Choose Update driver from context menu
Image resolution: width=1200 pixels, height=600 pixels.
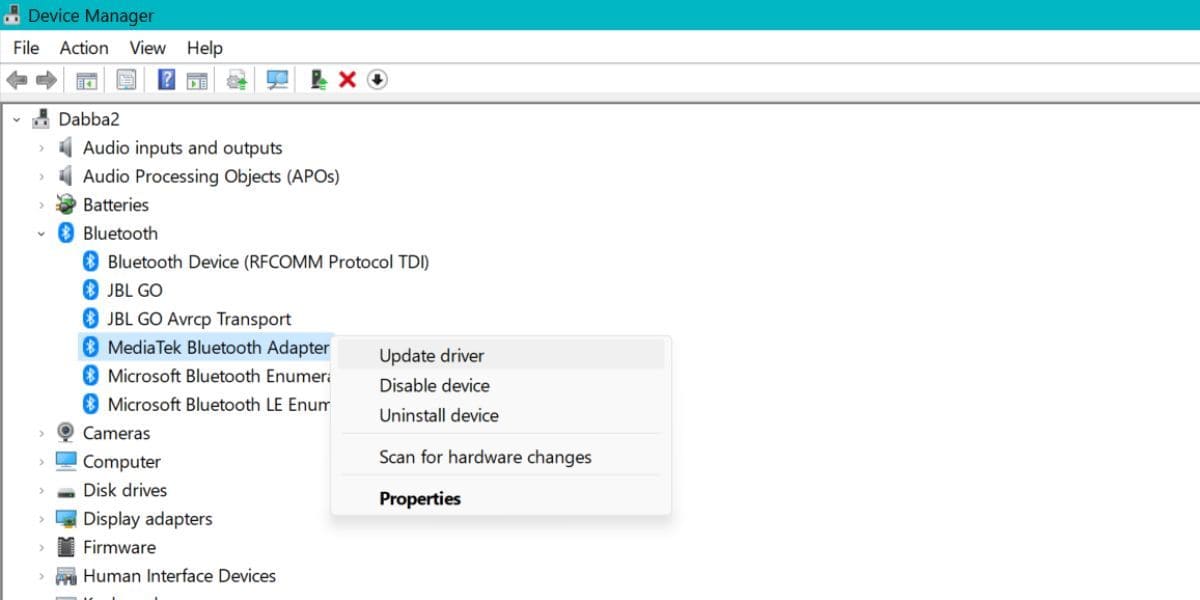point(432,355)
